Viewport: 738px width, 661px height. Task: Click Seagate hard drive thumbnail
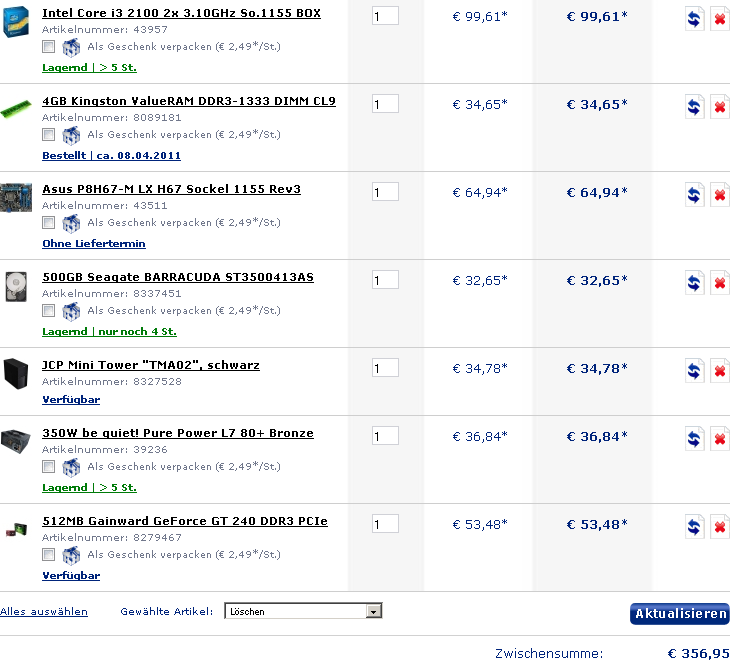(x=16, y=286)
